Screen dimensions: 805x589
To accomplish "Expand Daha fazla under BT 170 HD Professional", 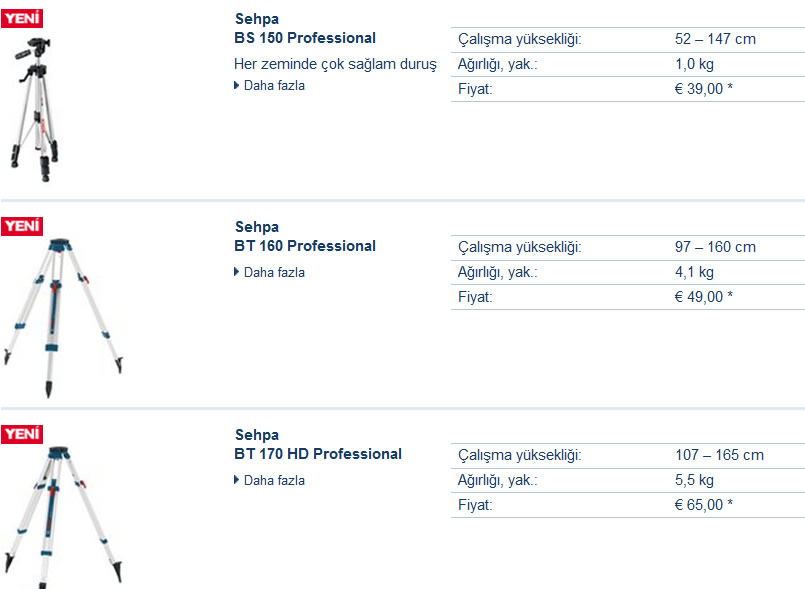I will [274, 480].
